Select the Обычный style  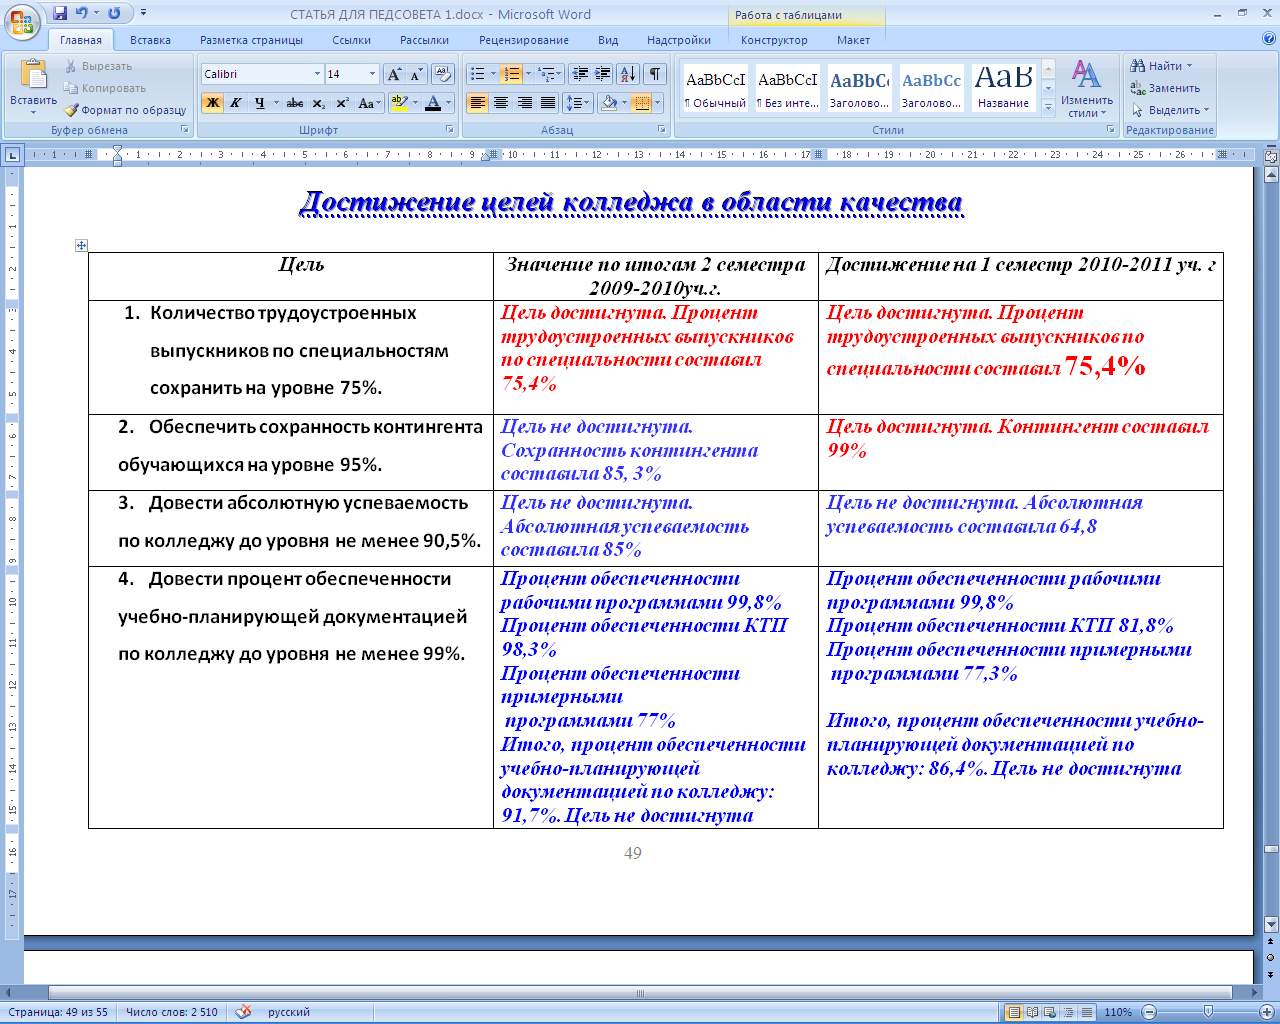(x=715, y=89)
